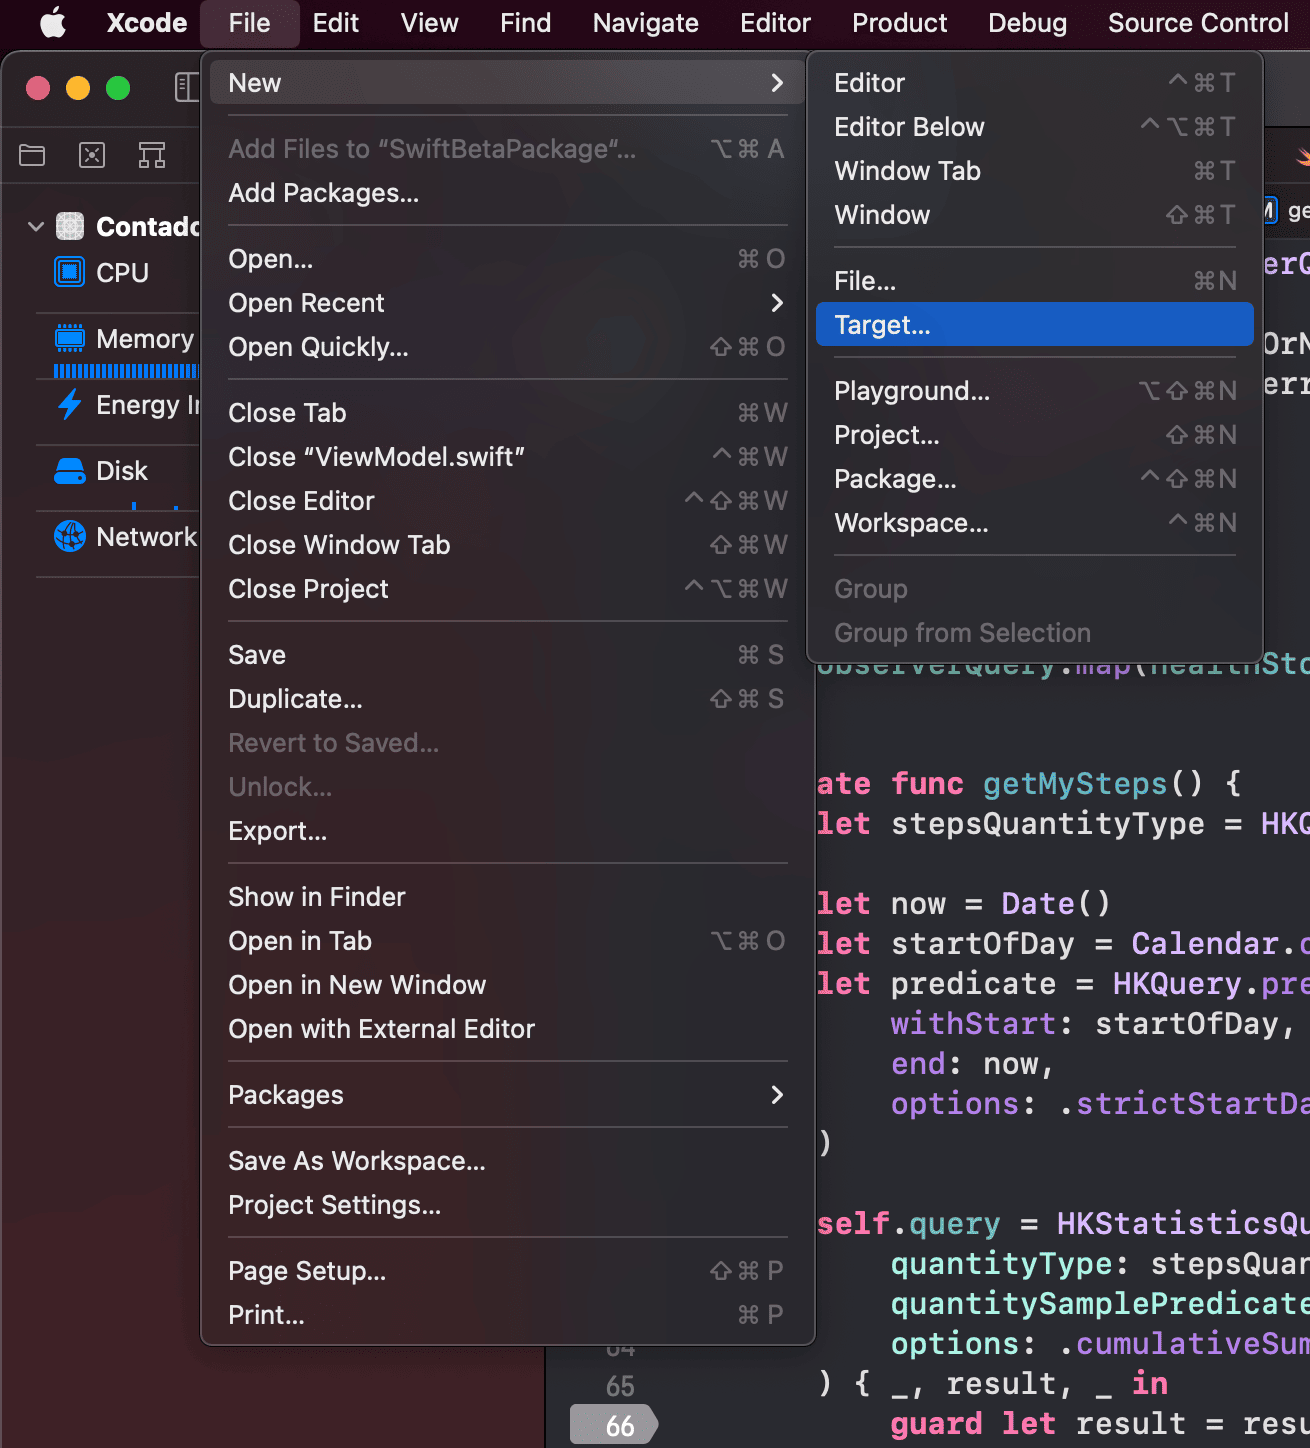Select Window Tab menu item

(1035, 171)
